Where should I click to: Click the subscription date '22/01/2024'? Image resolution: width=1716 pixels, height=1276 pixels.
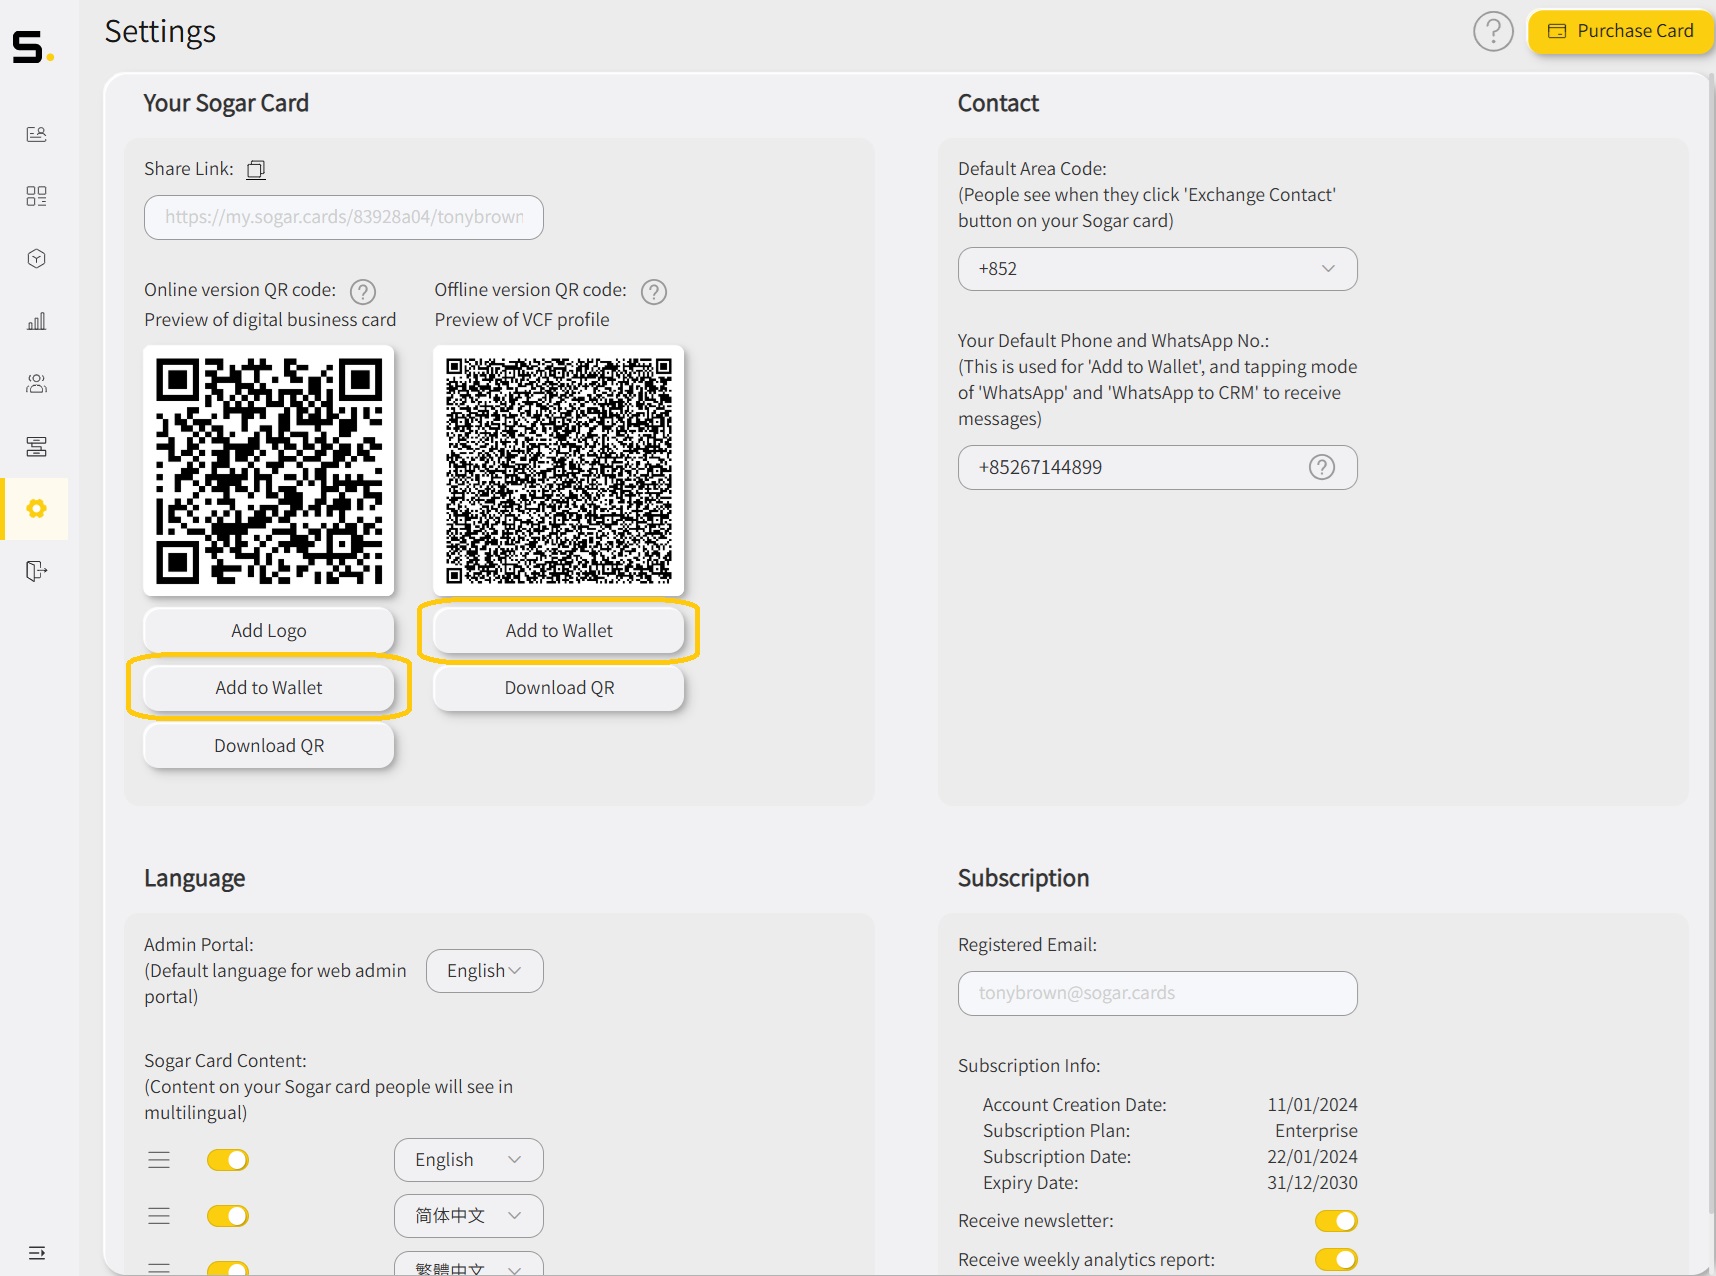[1312, 1157]
